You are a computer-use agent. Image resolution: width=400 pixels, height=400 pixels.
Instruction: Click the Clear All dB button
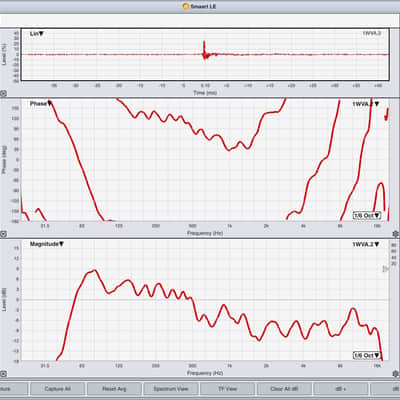pyautogui.click(x=284, y=389)
